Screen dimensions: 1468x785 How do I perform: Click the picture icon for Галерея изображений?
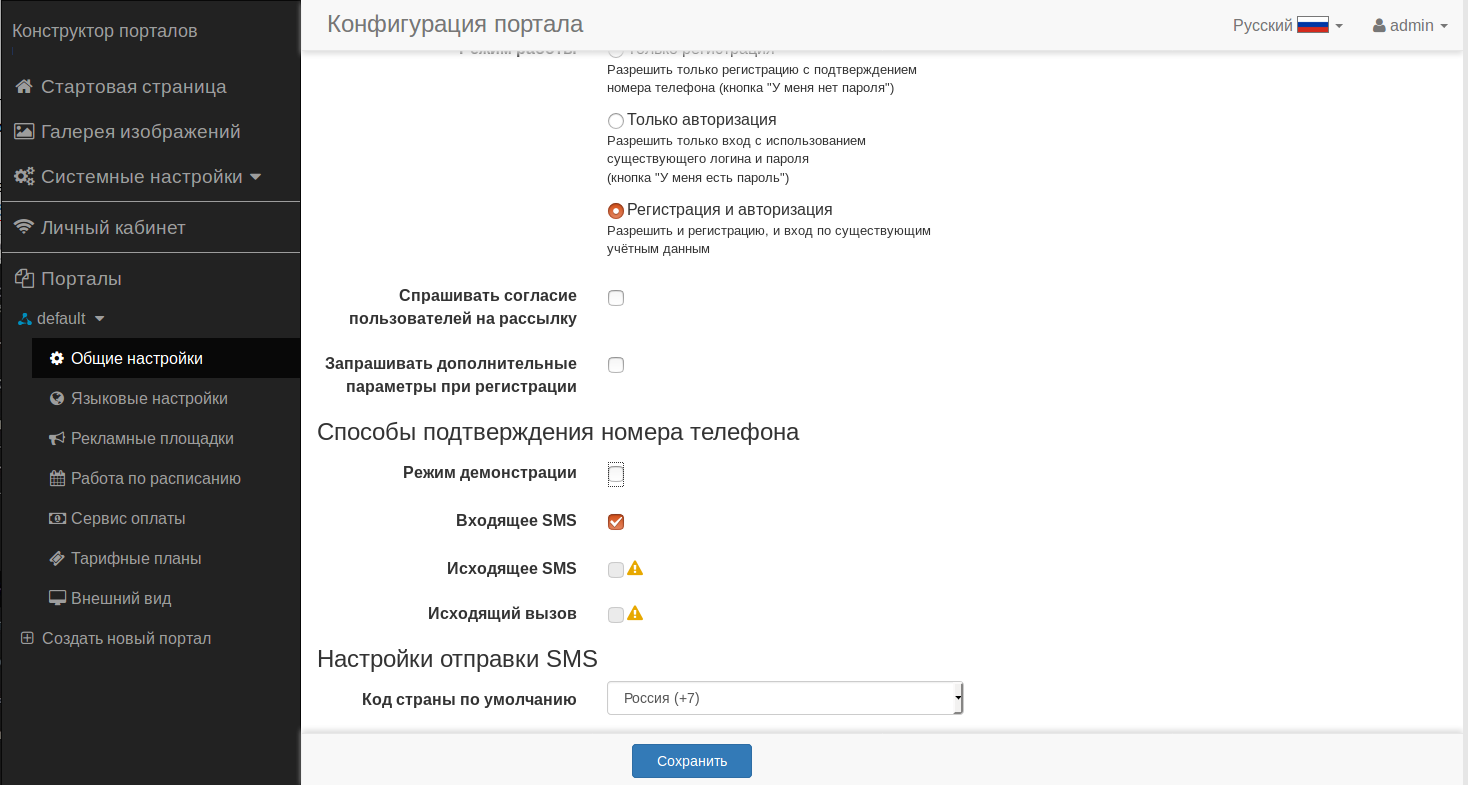point(24,132)
